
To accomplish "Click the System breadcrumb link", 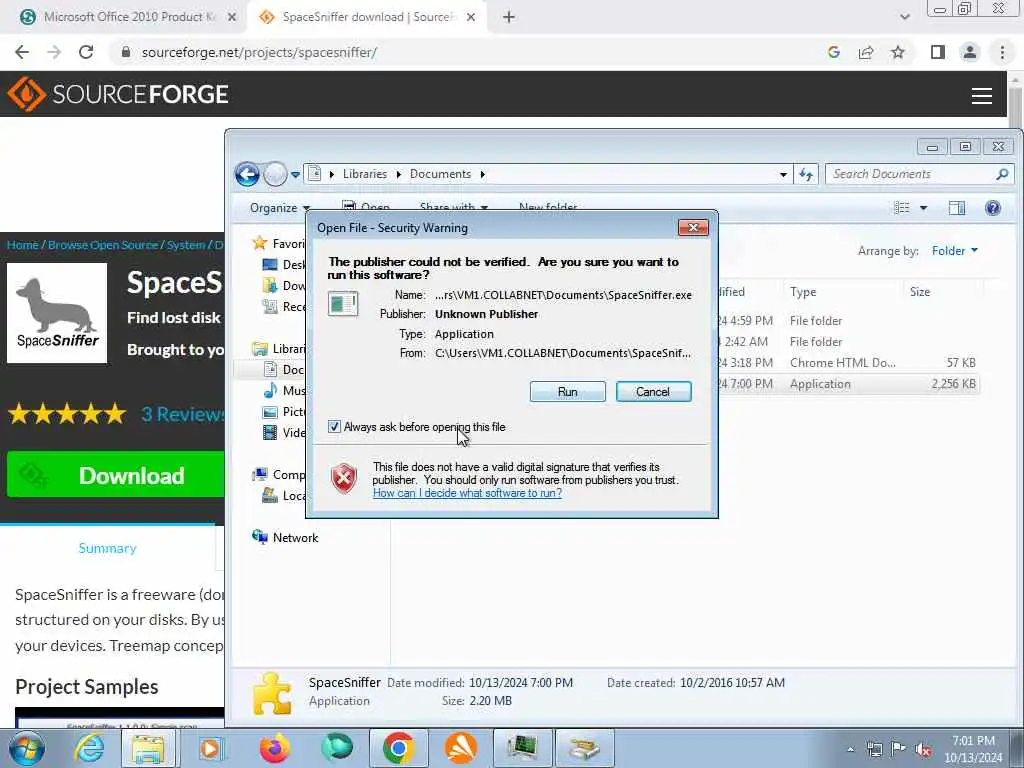I will pyautogui.click(x=185, y=245).
